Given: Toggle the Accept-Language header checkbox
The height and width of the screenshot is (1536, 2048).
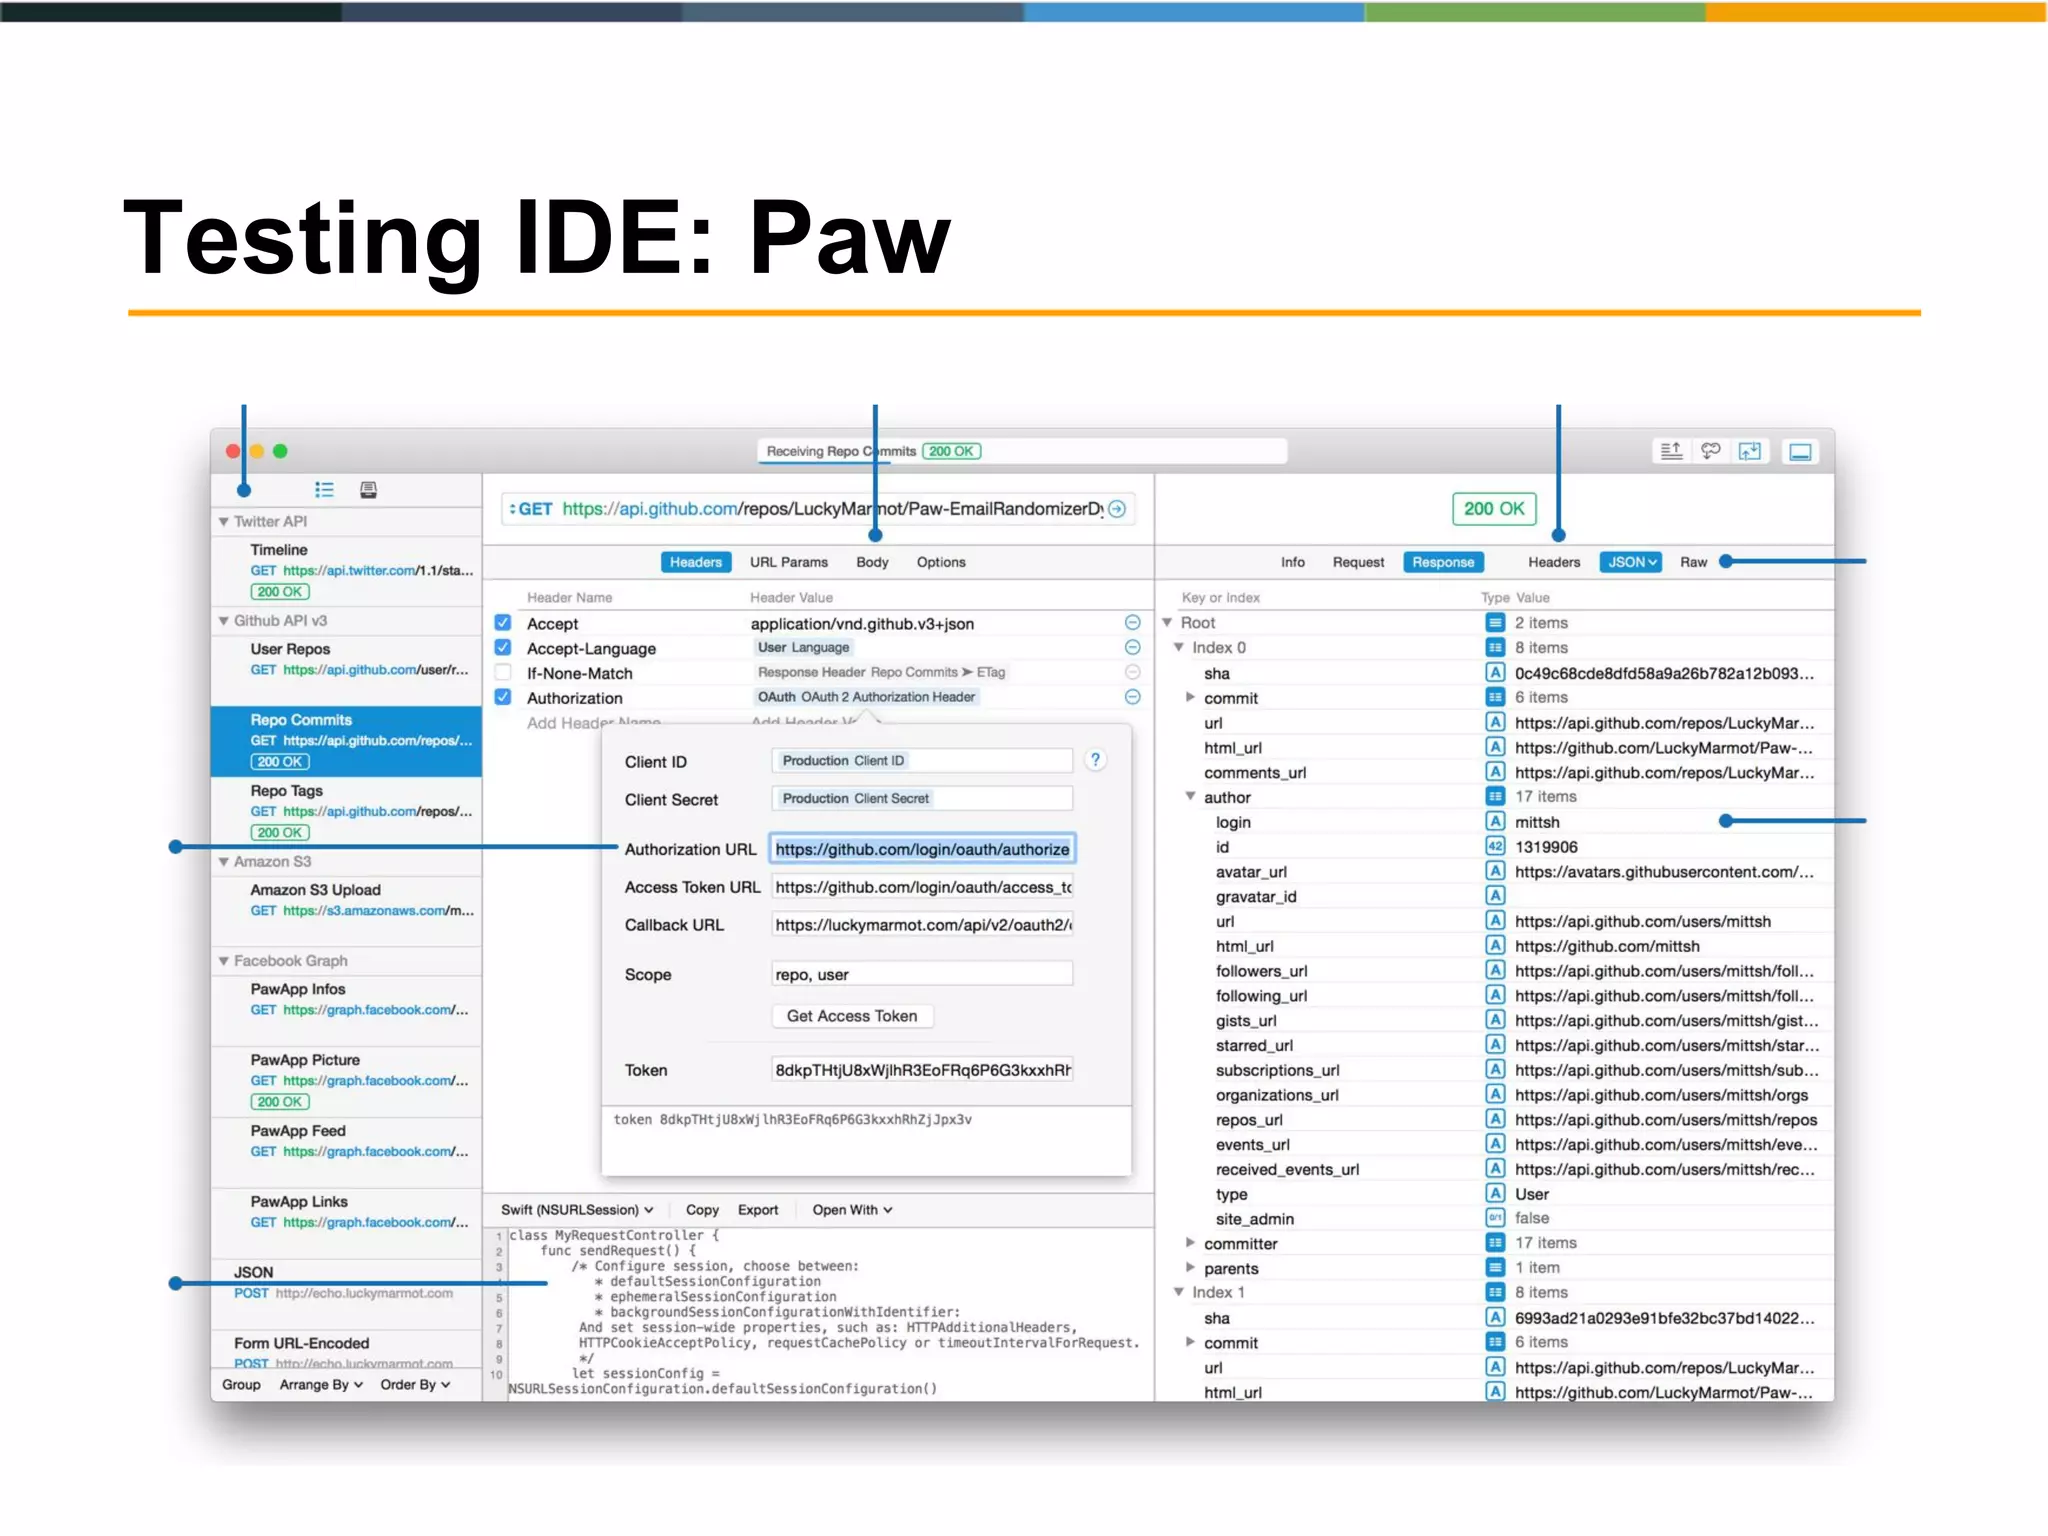Looking at the screenshot, I should coord(503,647).
